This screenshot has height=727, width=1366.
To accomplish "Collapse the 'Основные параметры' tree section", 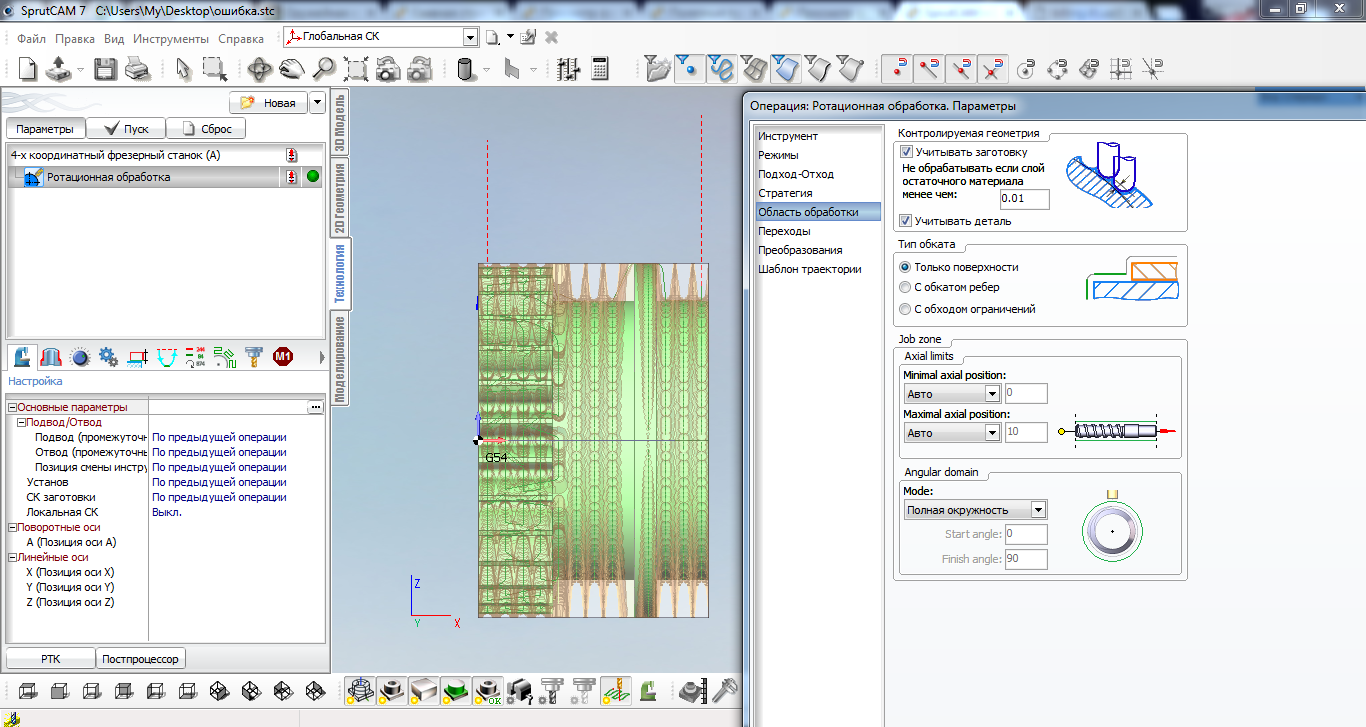I will tap(12, 408).
